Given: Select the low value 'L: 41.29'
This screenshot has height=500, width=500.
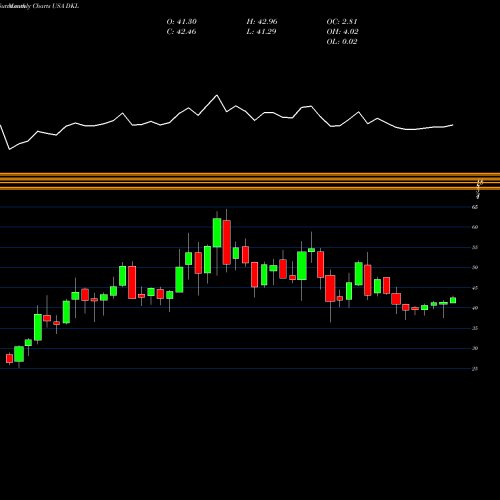Looking at the screenshot, I should (262, 32).
